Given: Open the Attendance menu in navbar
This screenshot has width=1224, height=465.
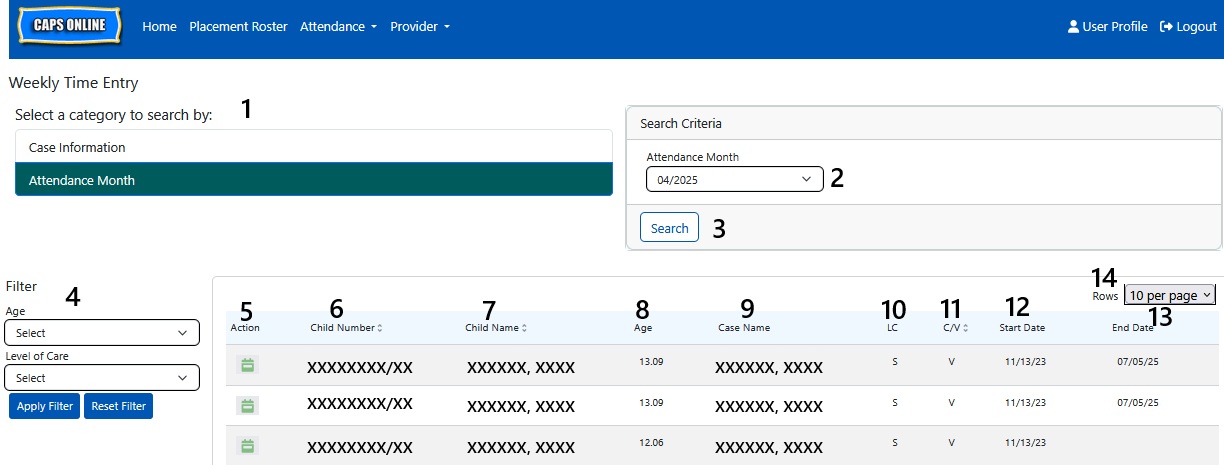Looking at the screenshot, I should pos(338,27).
